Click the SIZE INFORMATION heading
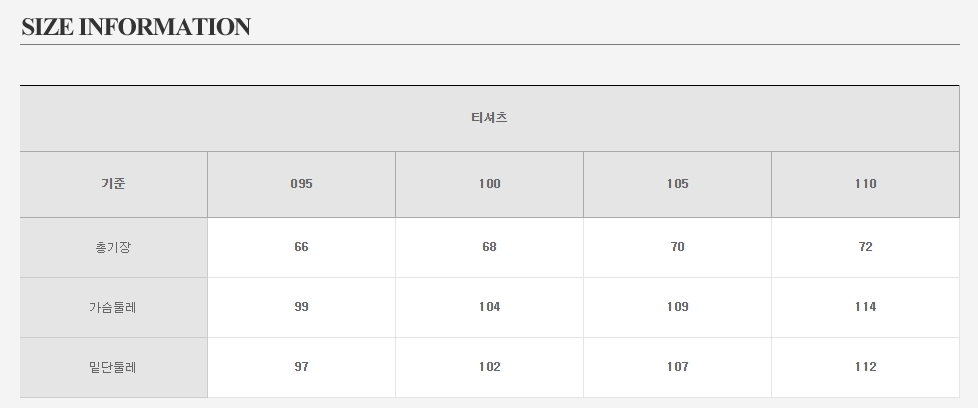978x408 pixels. [136, 27]
